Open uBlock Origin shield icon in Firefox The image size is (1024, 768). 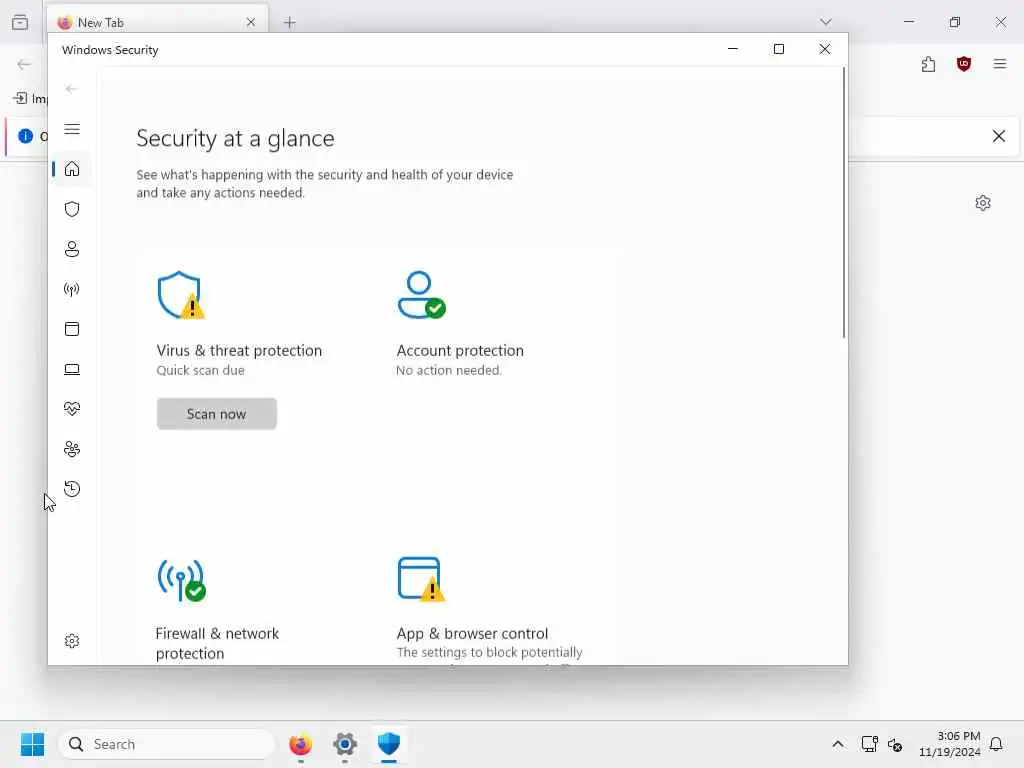point(964,64)
